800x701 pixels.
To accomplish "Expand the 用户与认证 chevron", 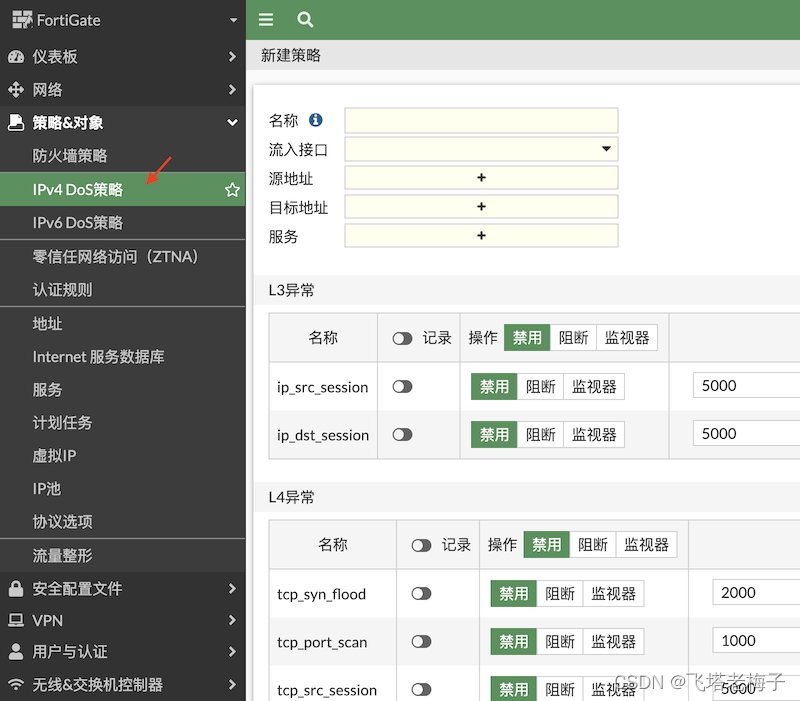I will point(232,652).
